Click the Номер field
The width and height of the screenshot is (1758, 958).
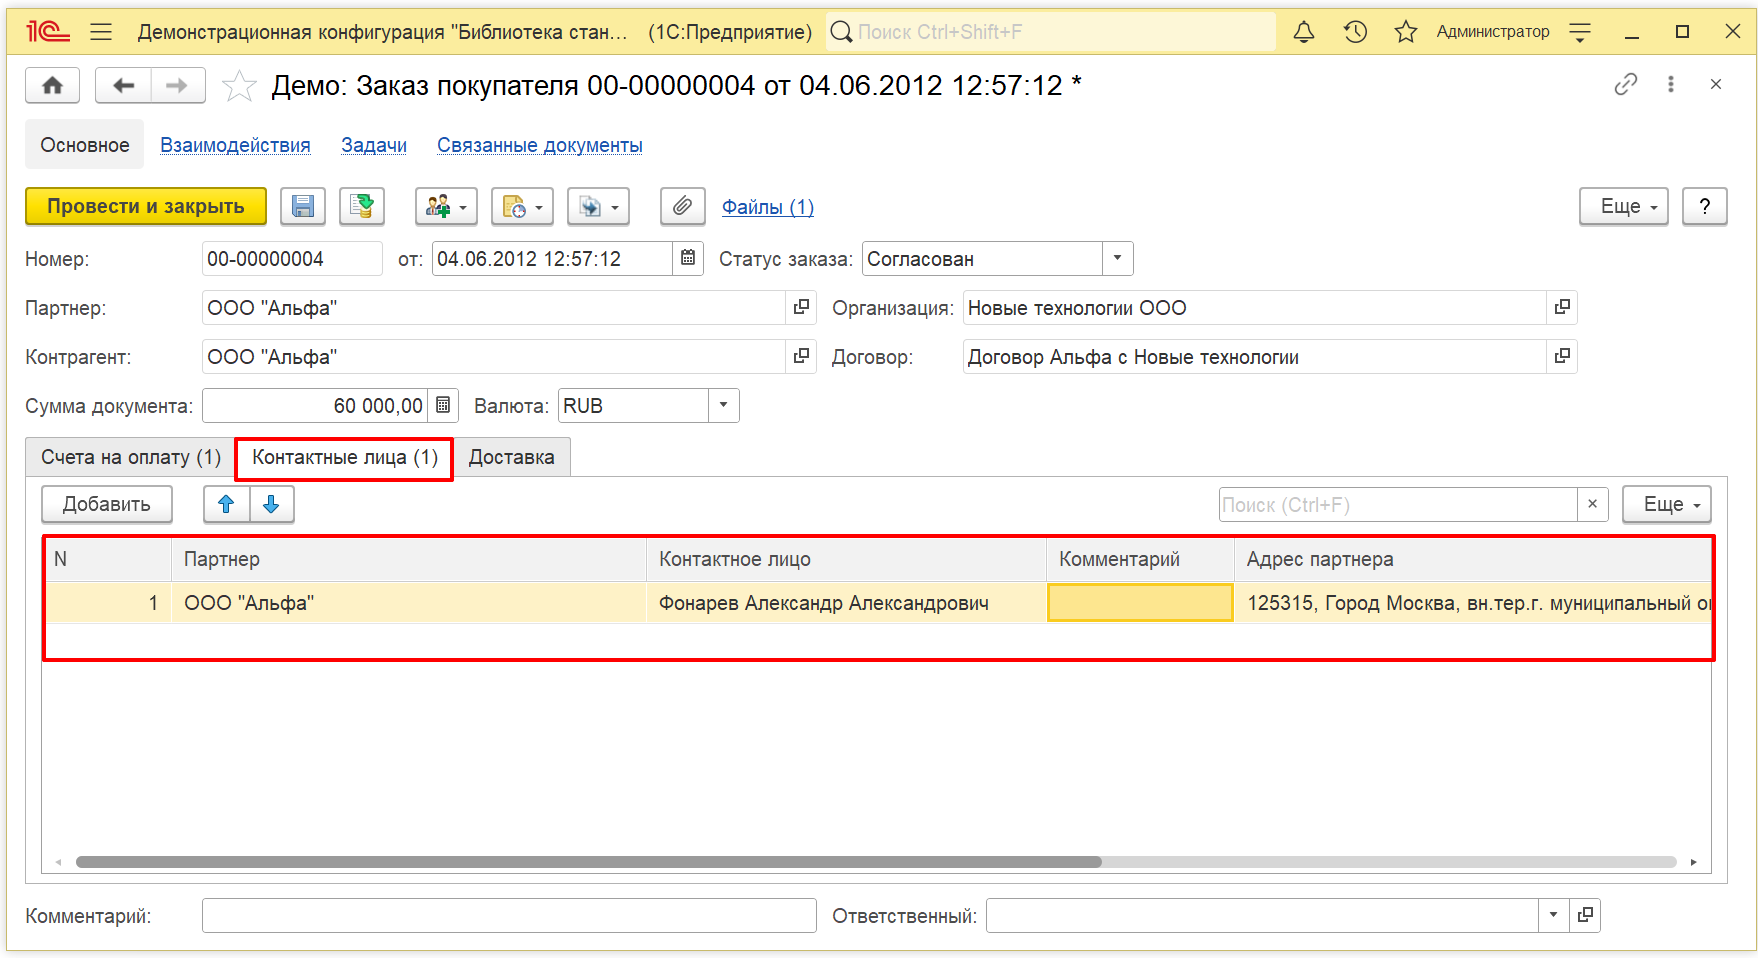[291, 259]
